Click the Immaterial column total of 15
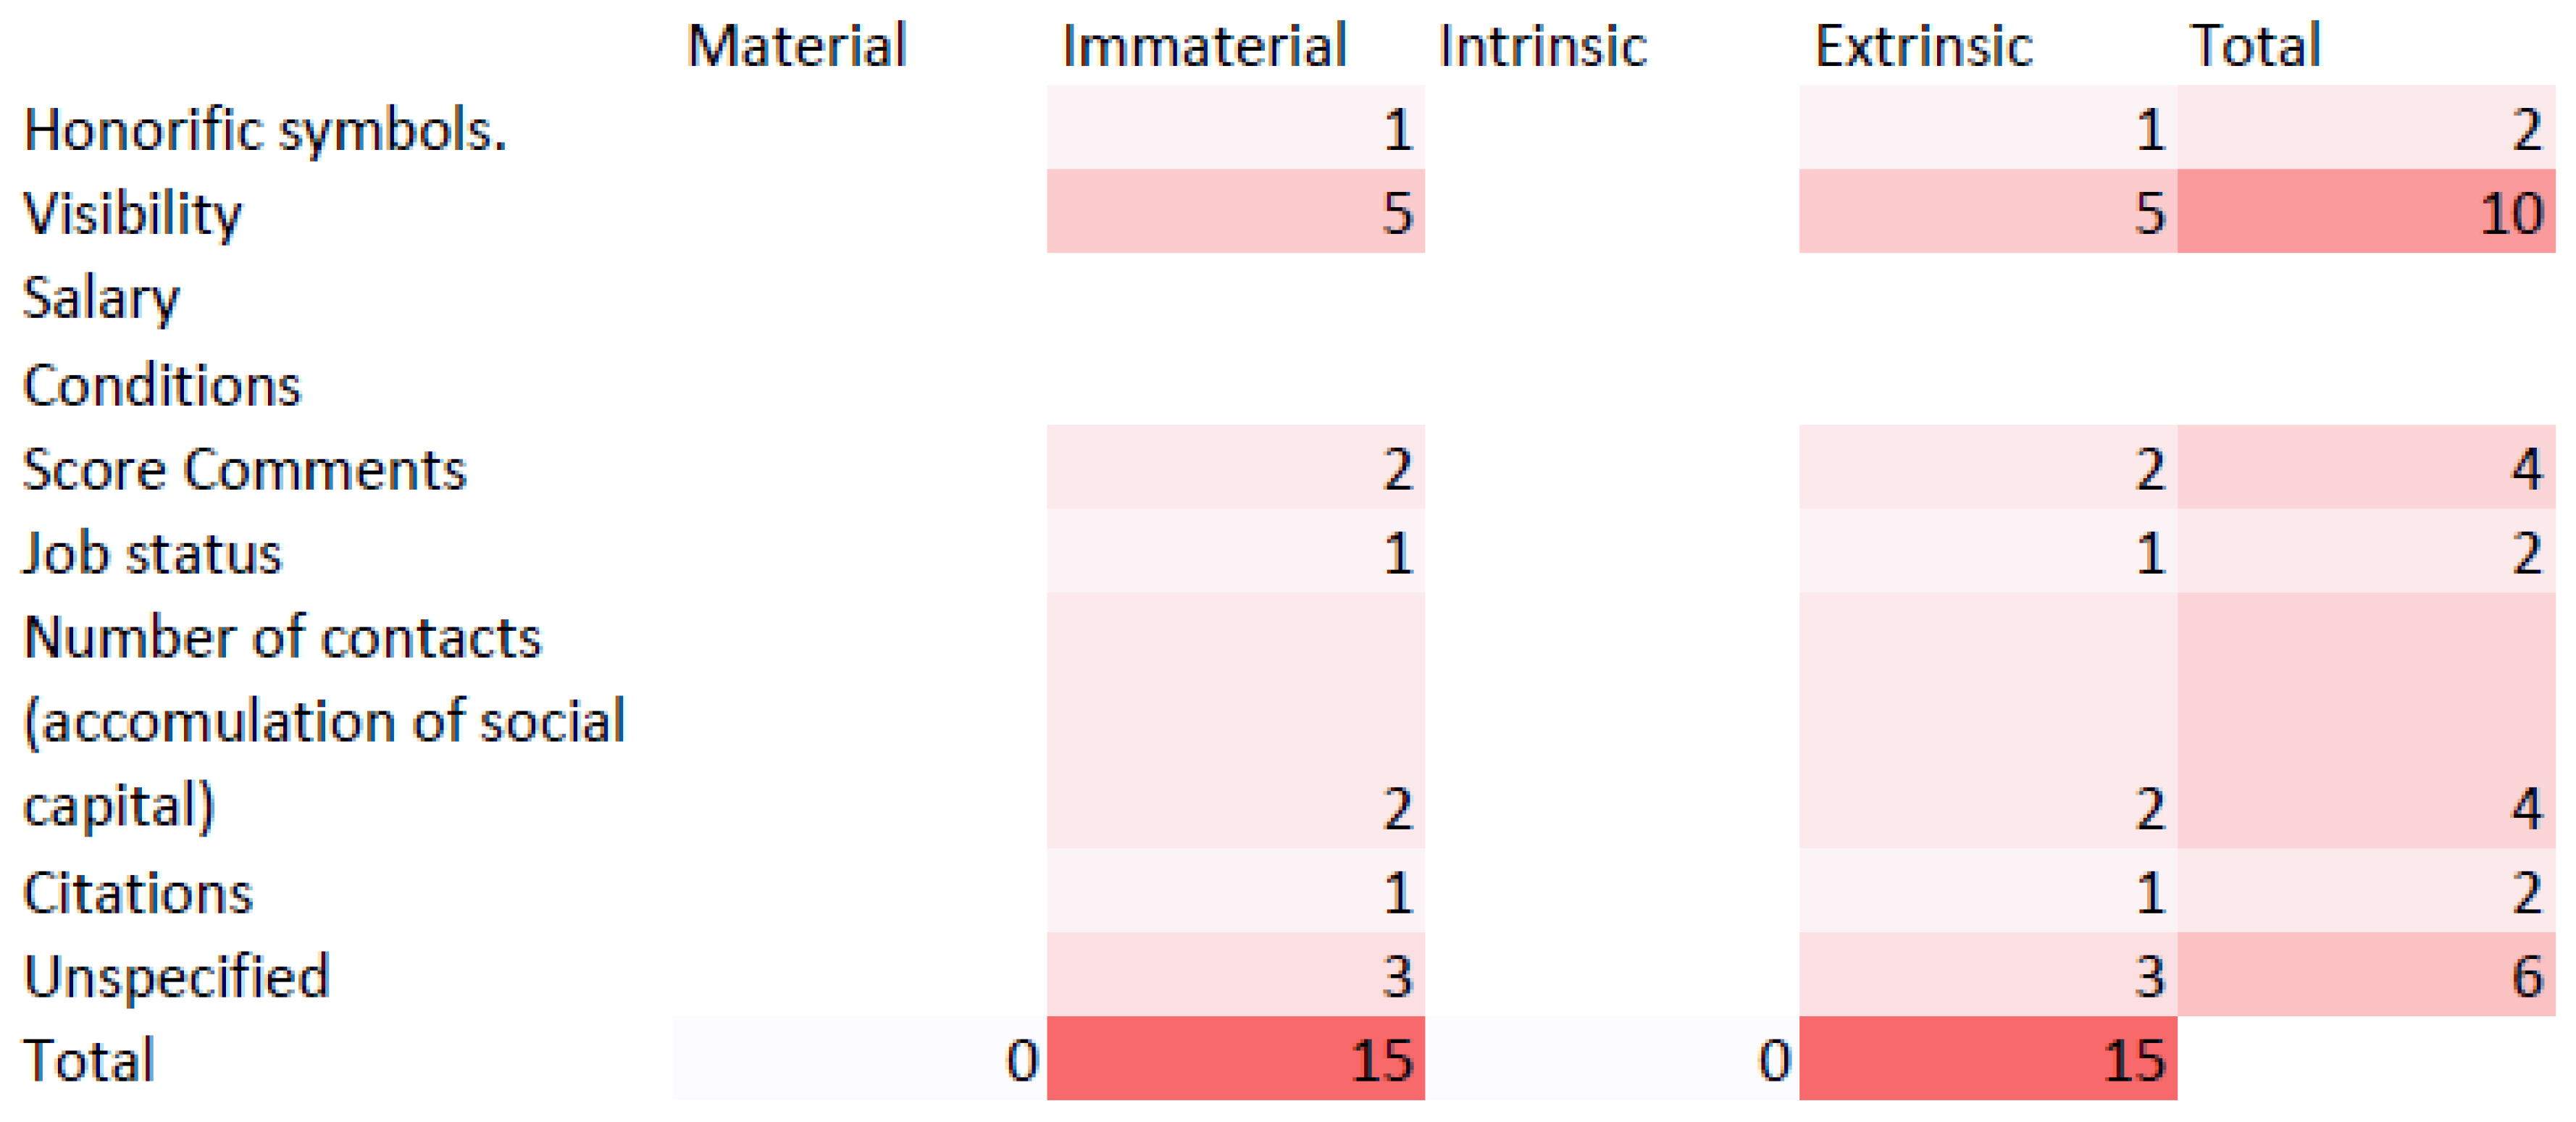 click(x=1236, y=1059)
